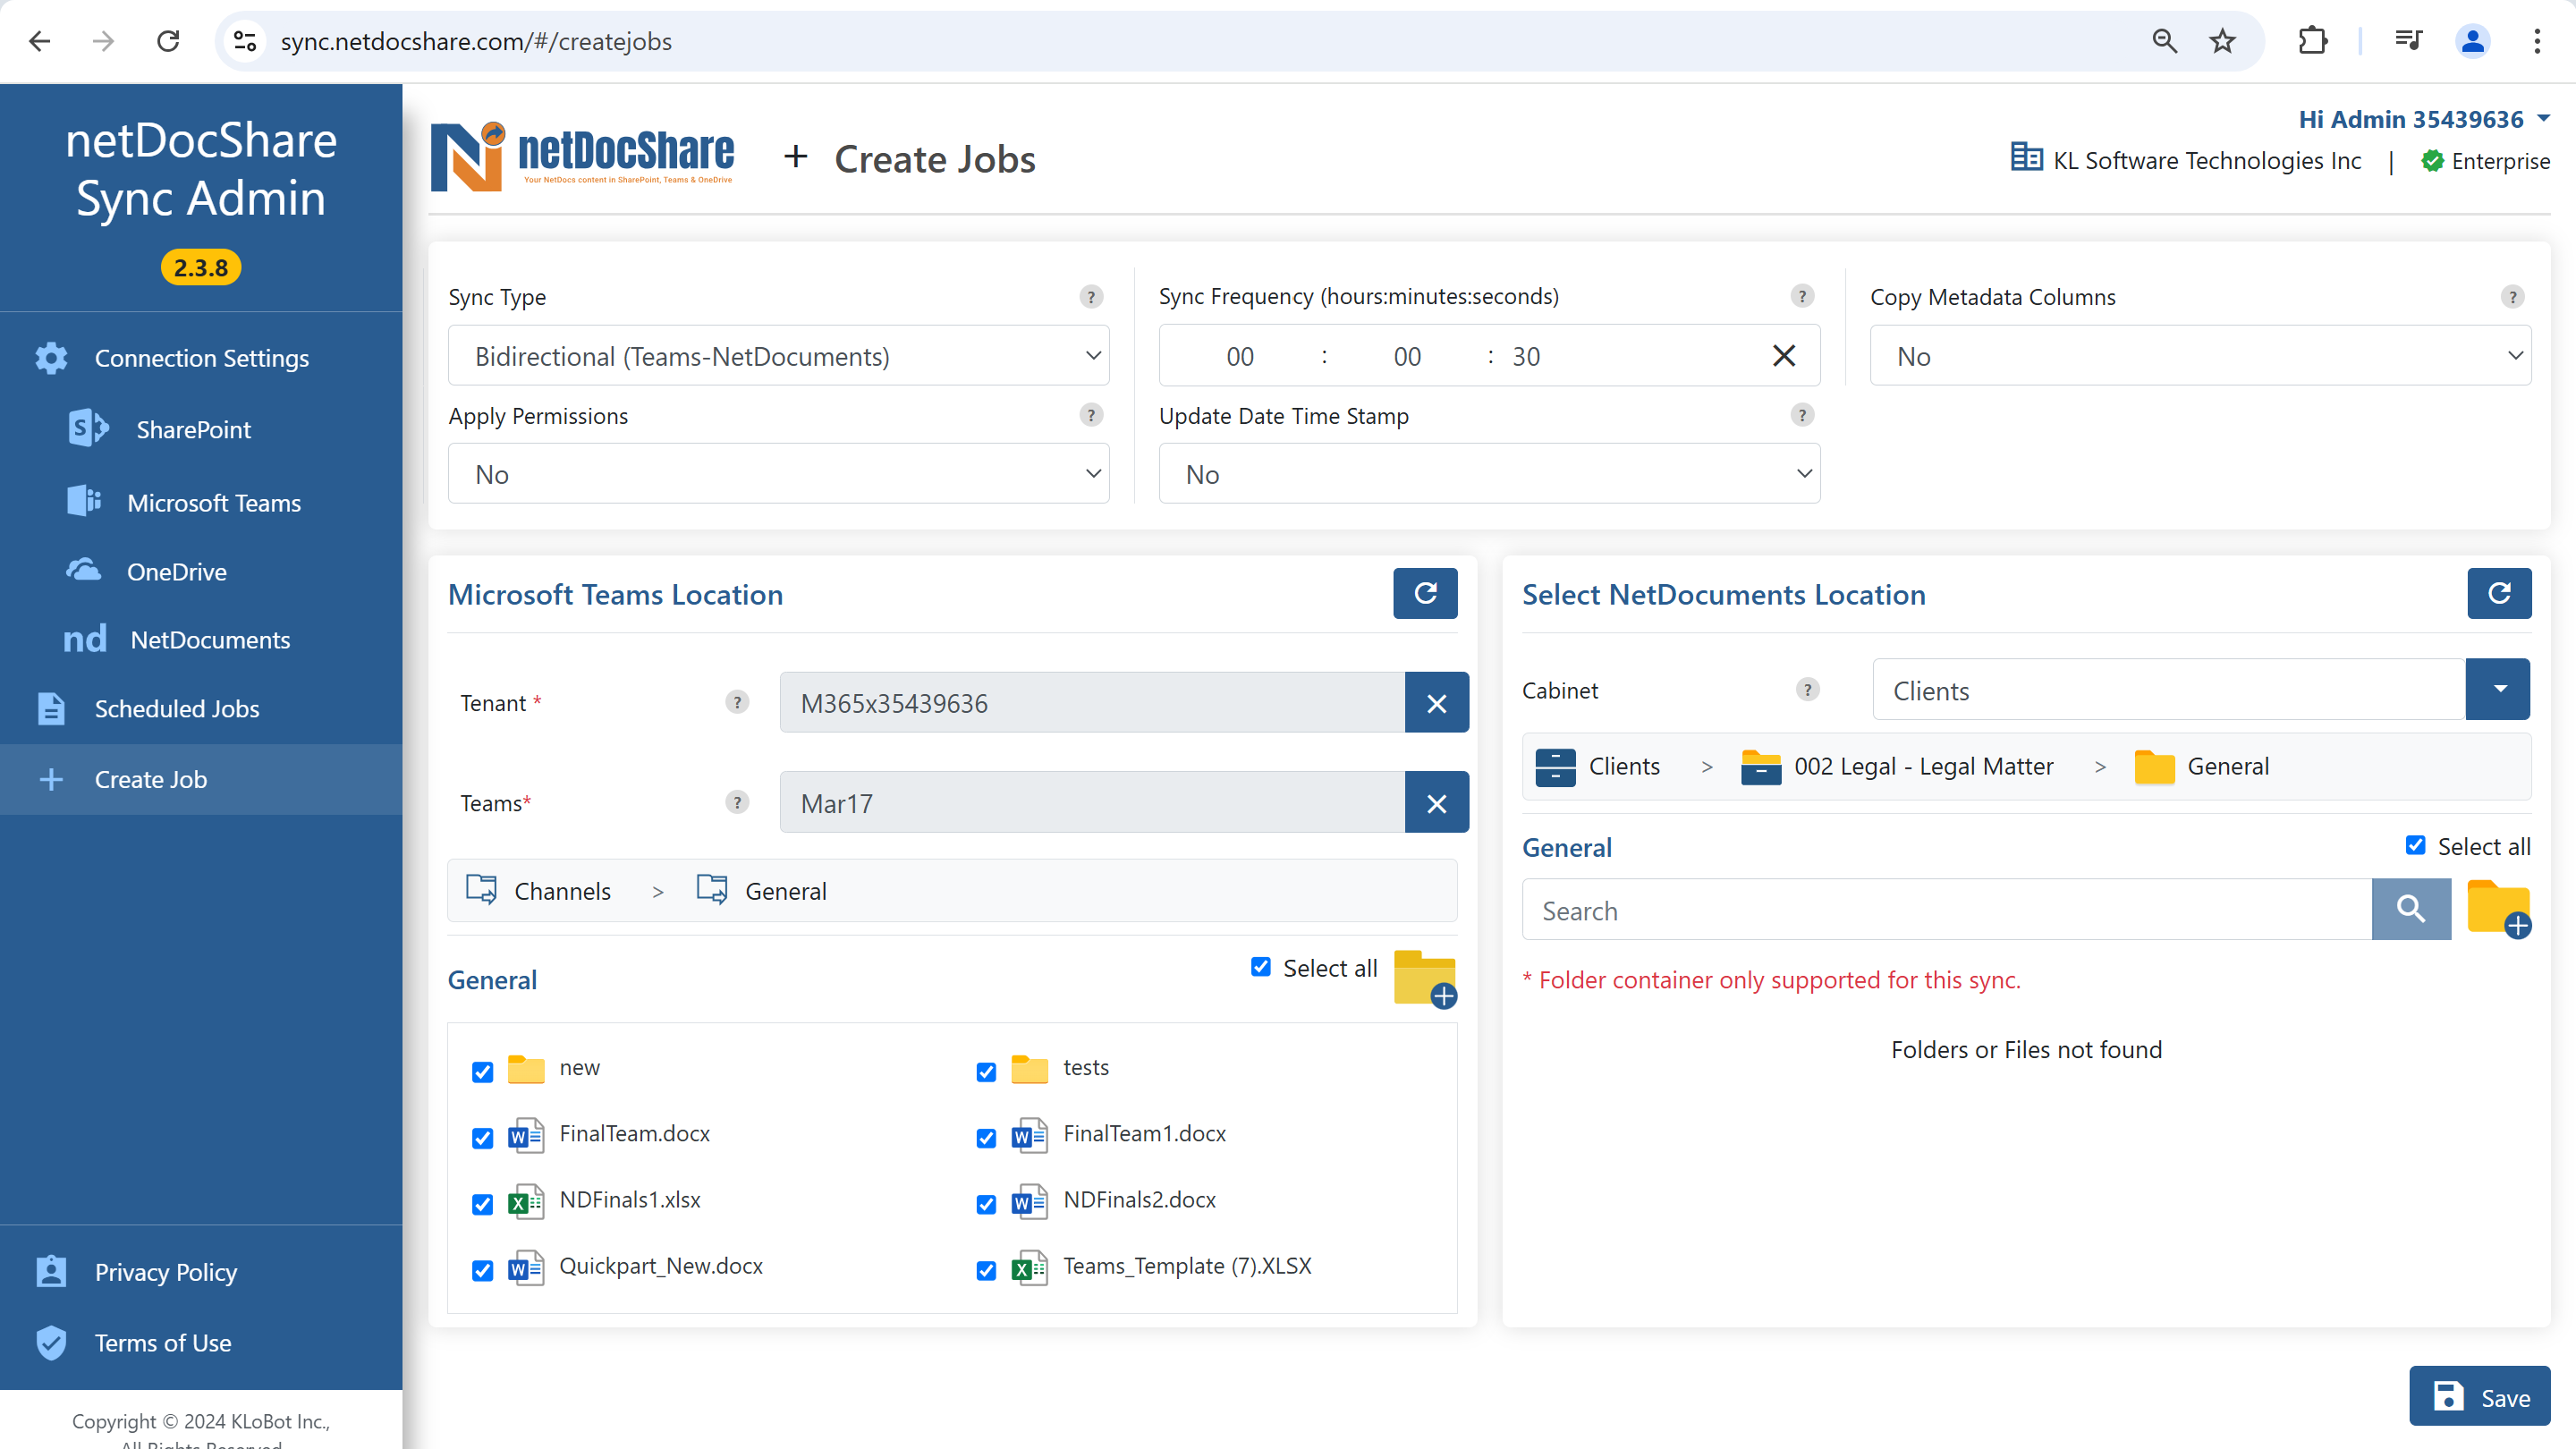Open Connection Settings in sidebar
This screenshot has height=1449, width=2576.
pos(201,357)
